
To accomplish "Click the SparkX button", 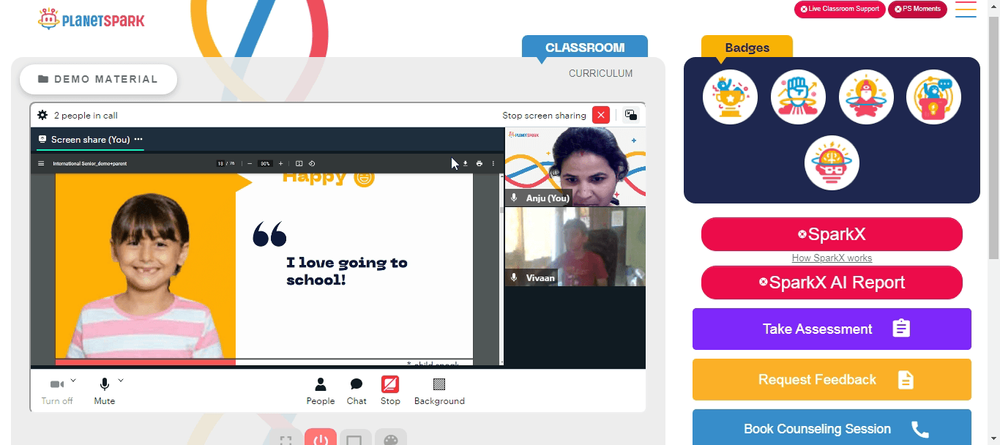I will coord(832,234).
